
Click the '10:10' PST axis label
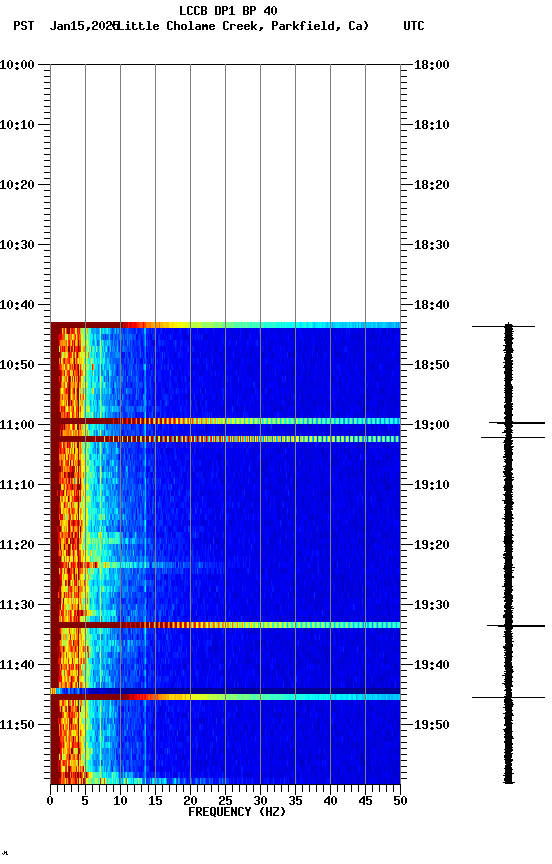(17, 125)
